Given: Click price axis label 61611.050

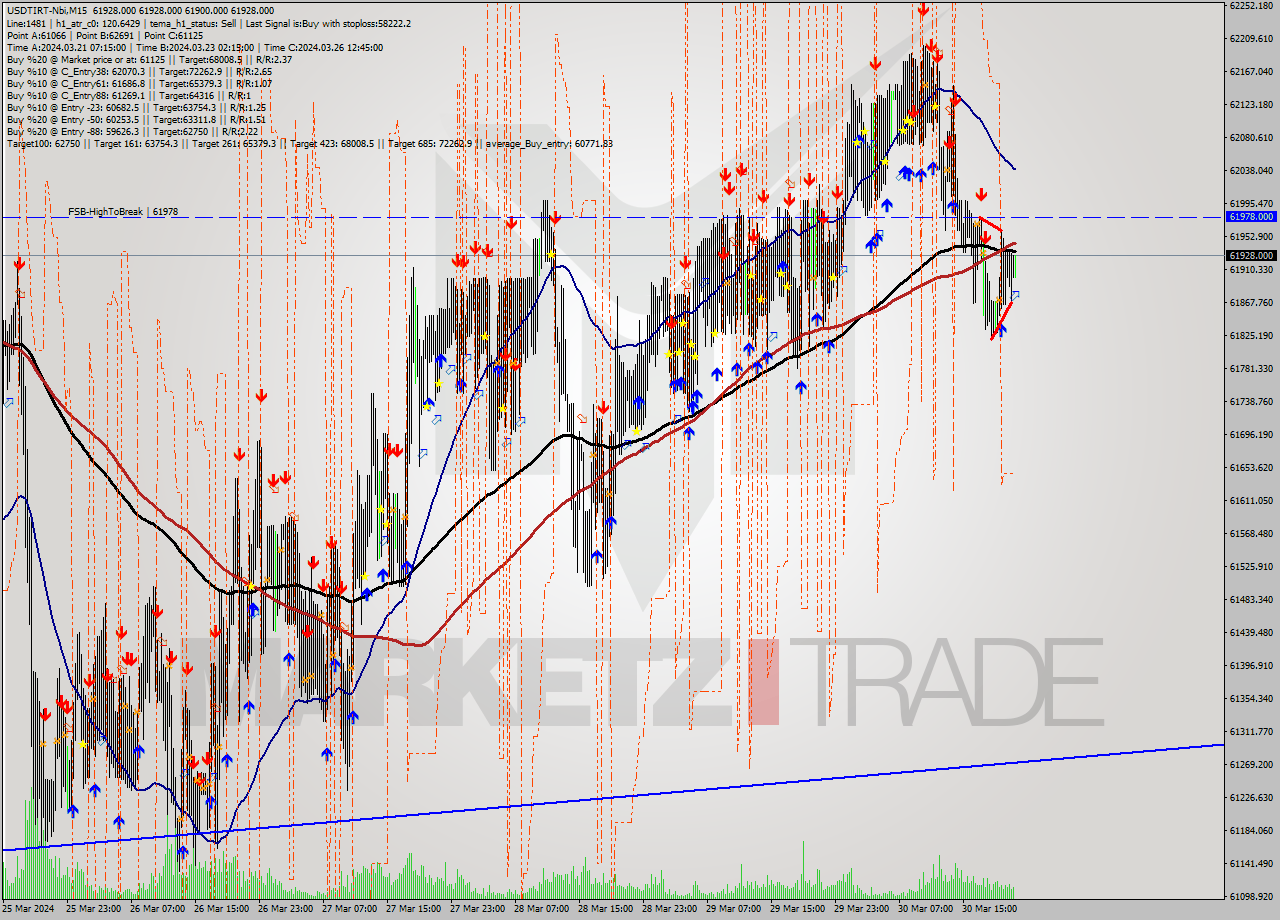Looking at the screenshot, I should click(x=1251, y=500).
